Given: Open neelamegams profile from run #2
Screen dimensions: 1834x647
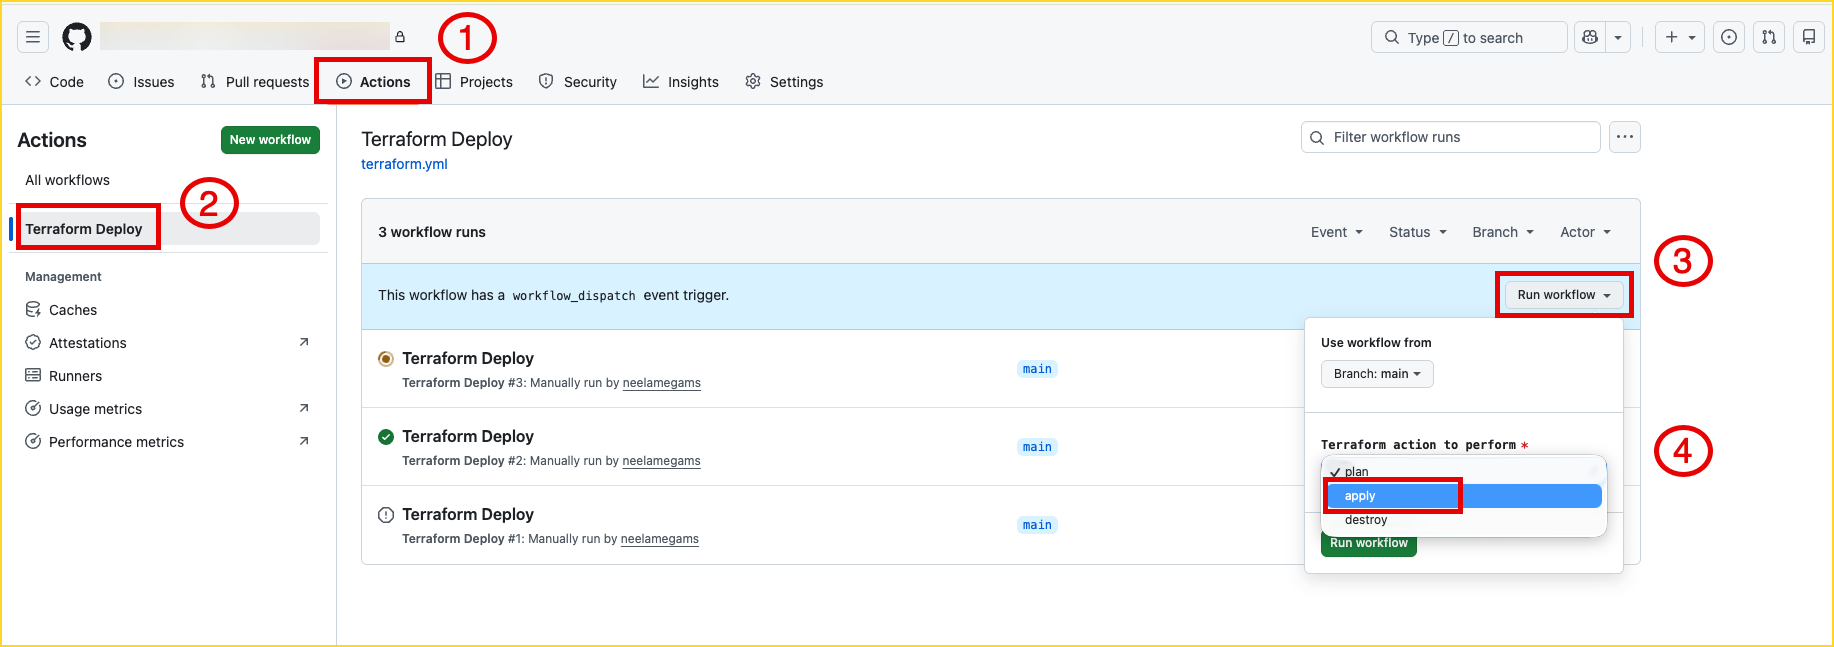Looking at the screenshot, I should (661, 461).
